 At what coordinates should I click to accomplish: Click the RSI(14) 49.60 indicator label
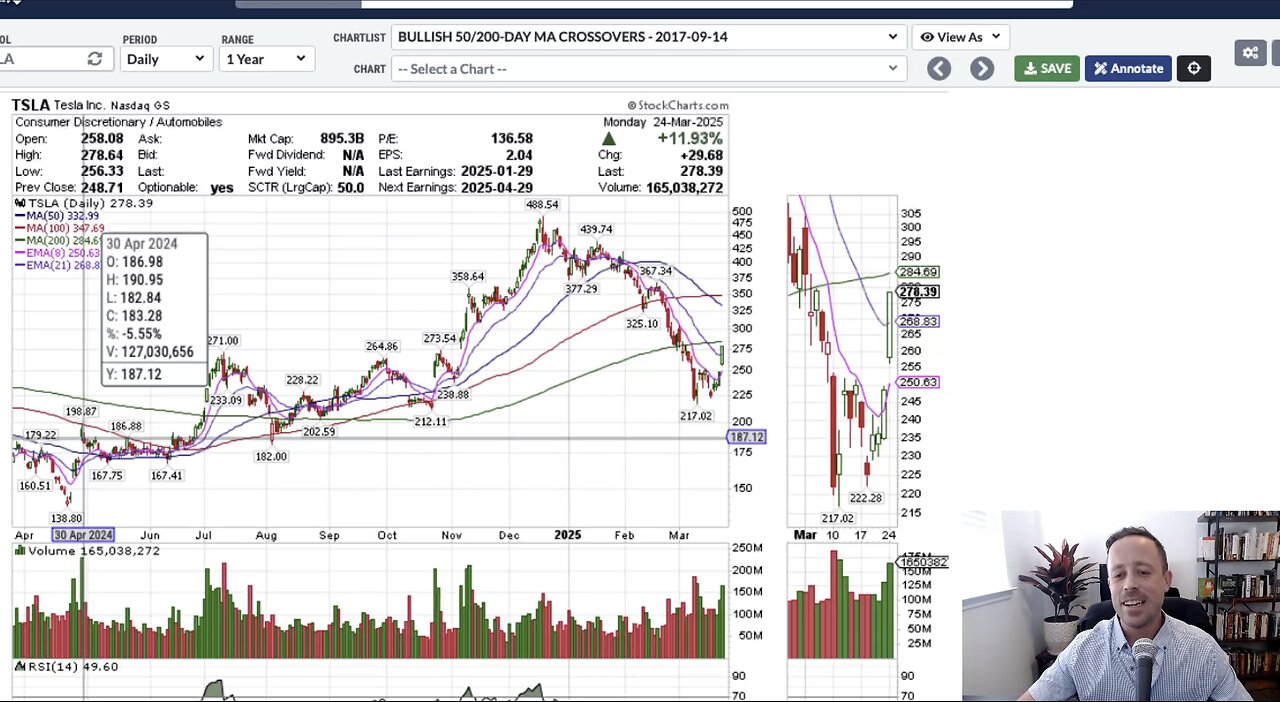(66, 666)
